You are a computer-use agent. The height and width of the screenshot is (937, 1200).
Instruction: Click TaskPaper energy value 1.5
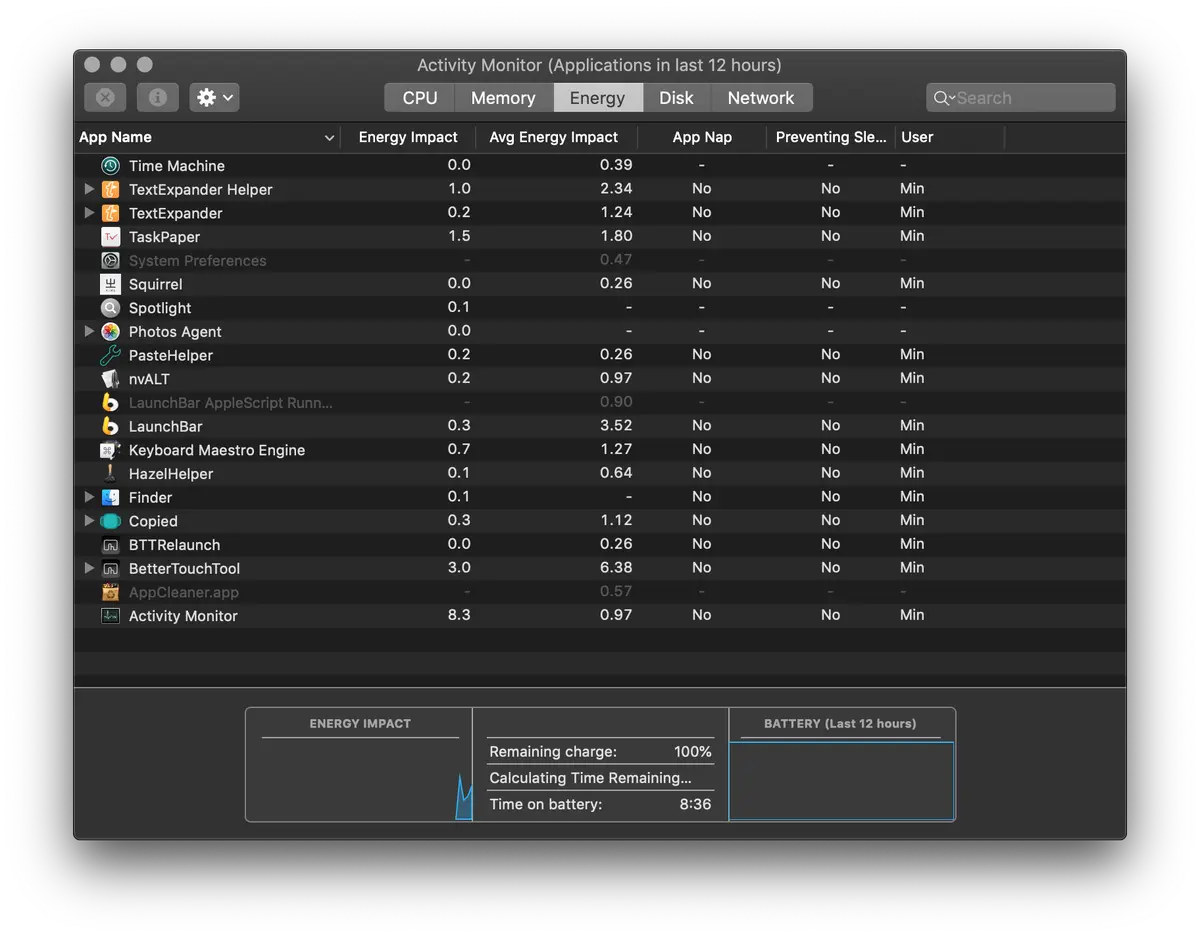click(459, 236)
